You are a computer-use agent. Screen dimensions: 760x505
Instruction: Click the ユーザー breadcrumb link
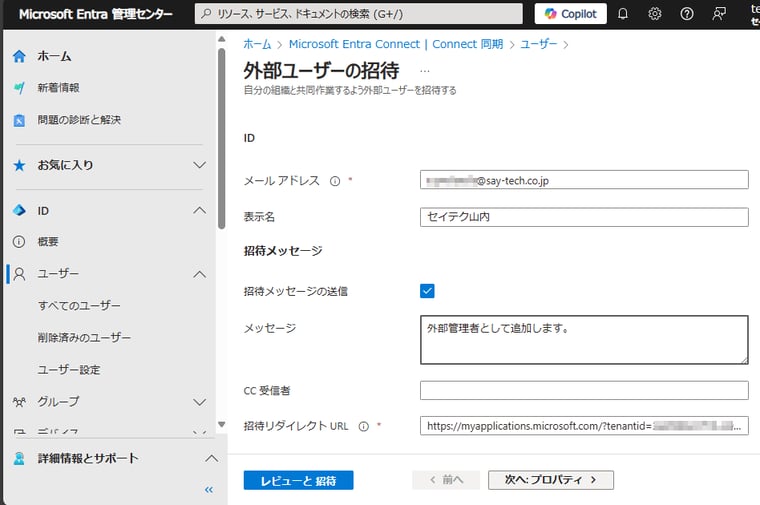click(x=538, y=44)
